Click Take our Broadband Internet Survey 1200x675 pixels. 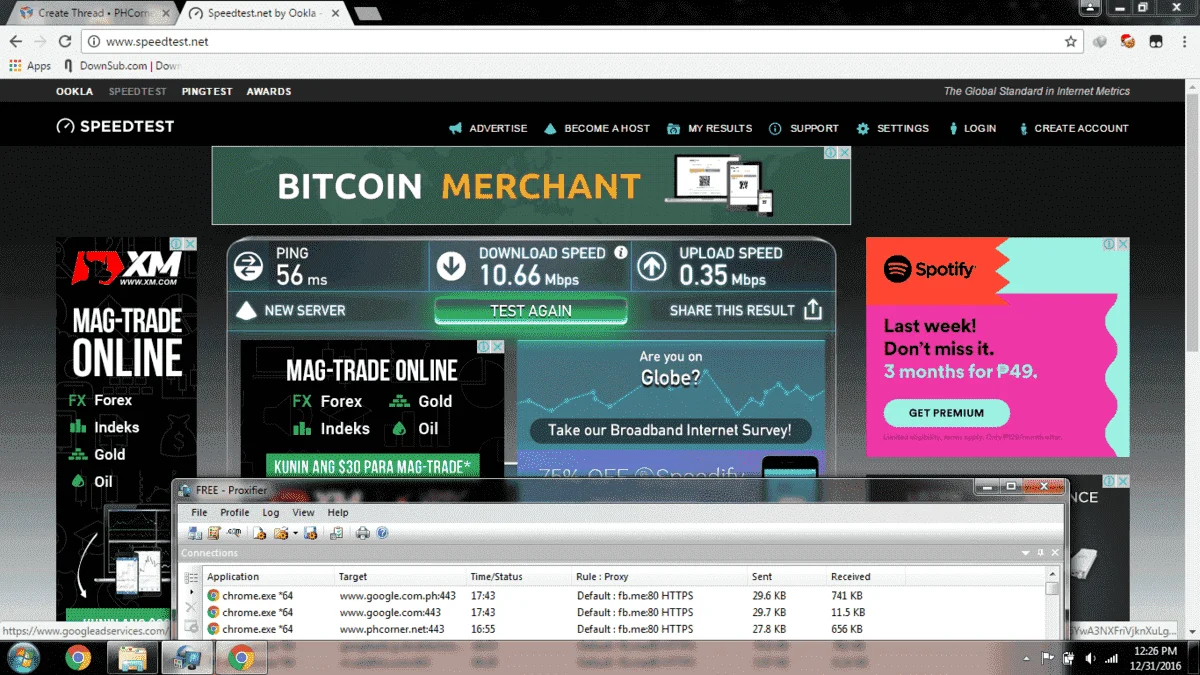669,431
